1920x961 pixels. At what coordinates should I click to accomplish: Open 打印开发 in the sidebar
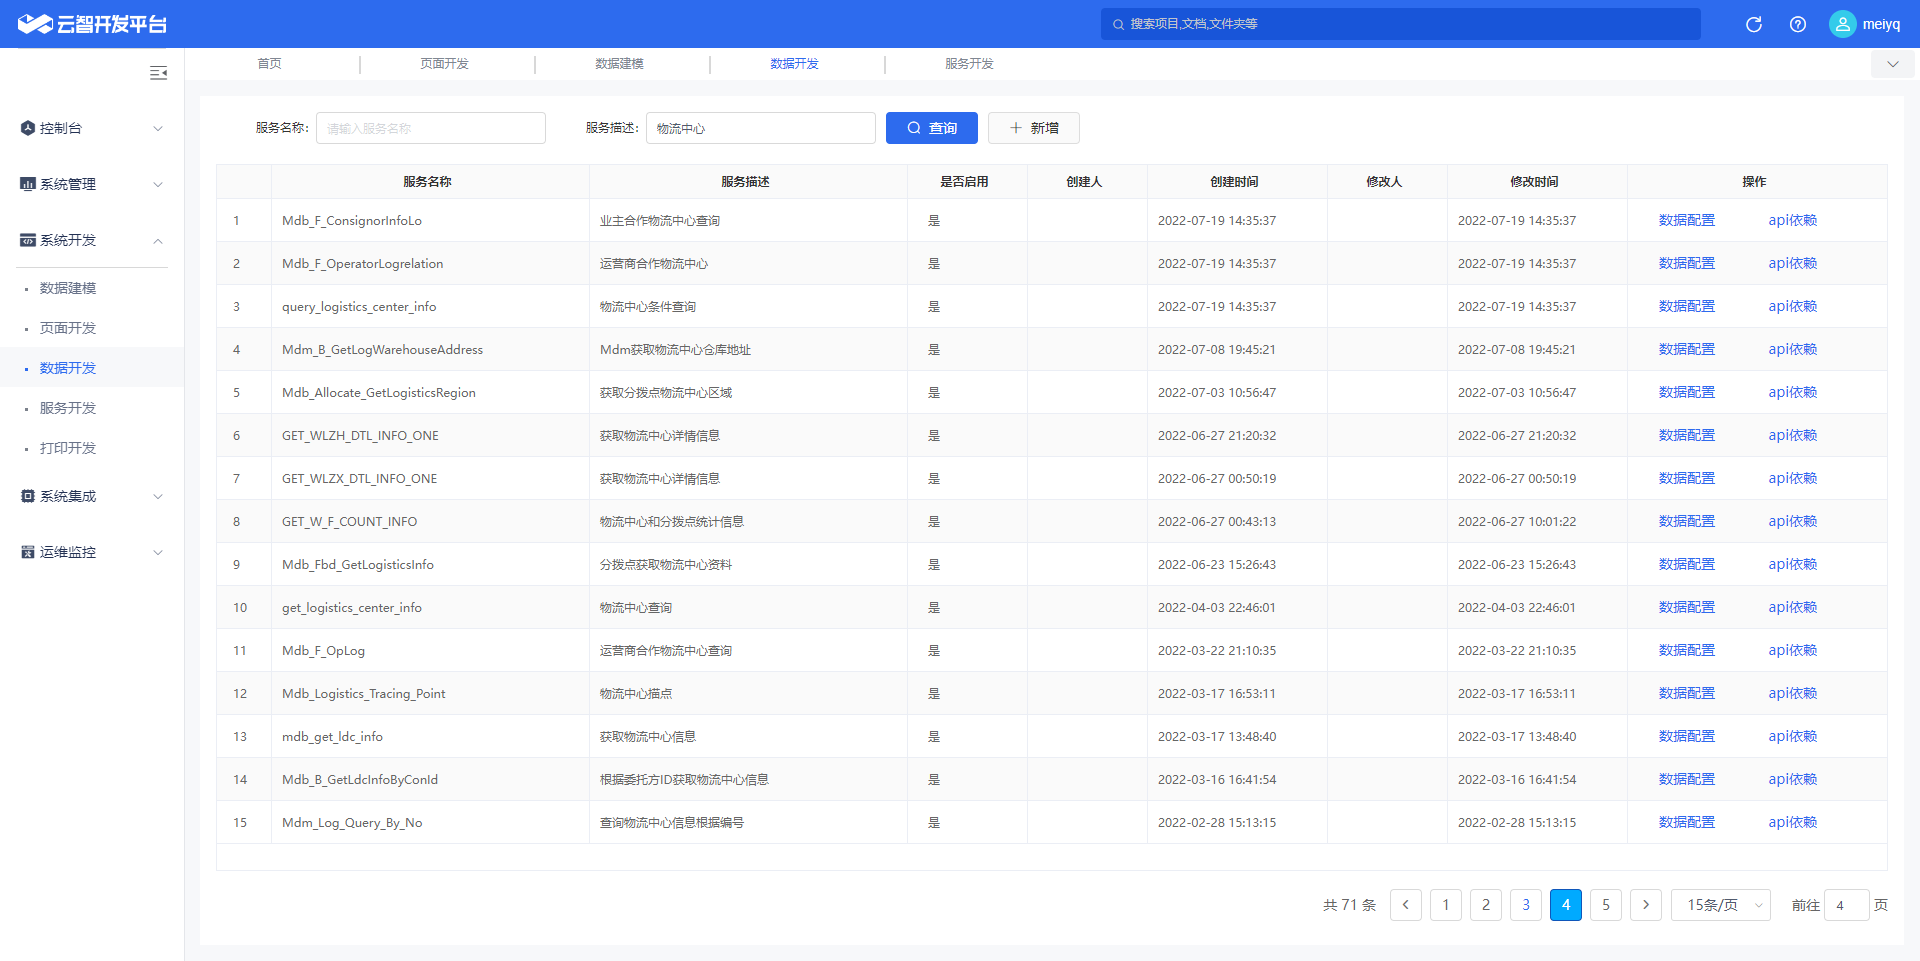pyautogui.click(x=68, y=448)
